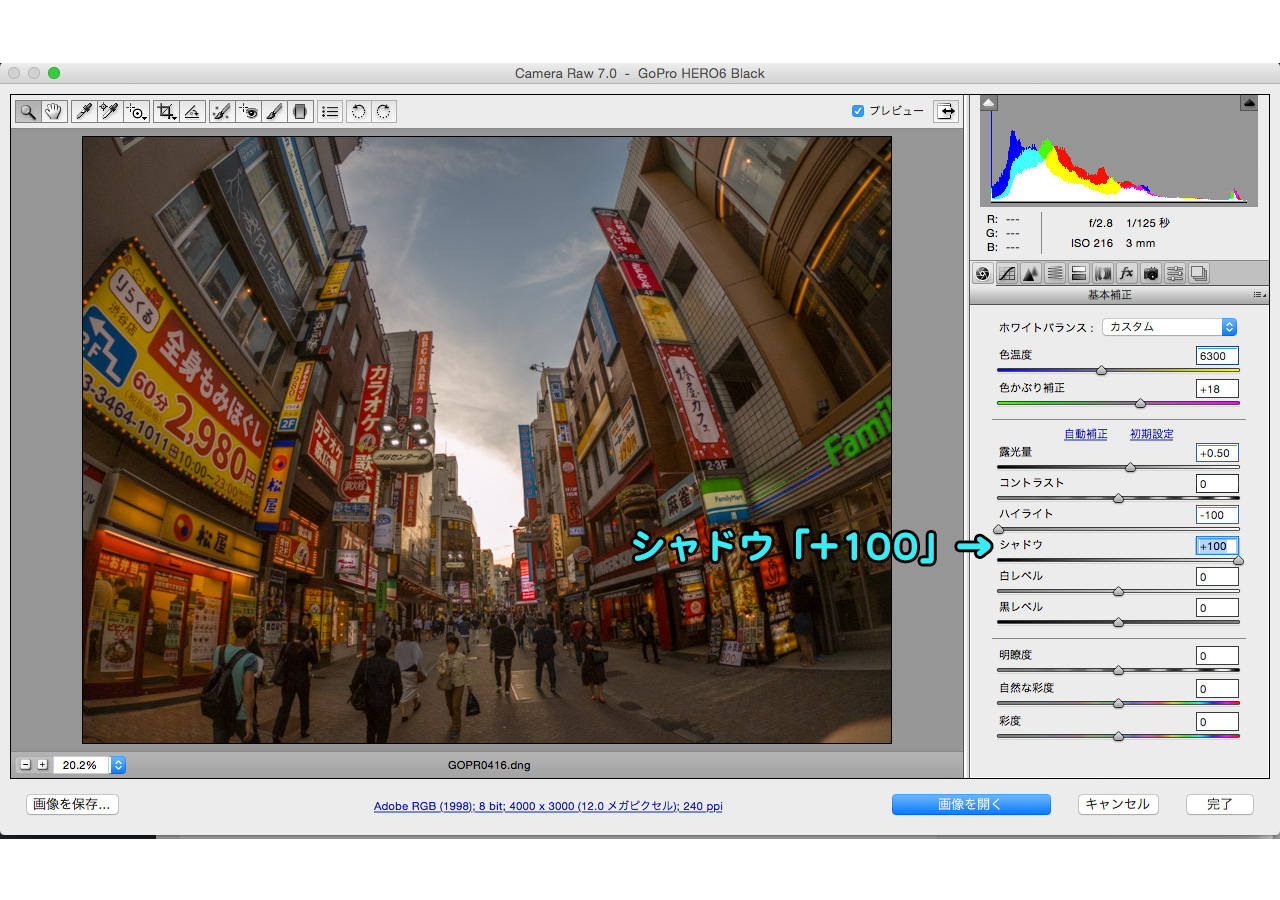Viewport: 1280px width, 900px height.
Task: Switch to the Tone Curve tab
Action: (x=1007, y=273)
